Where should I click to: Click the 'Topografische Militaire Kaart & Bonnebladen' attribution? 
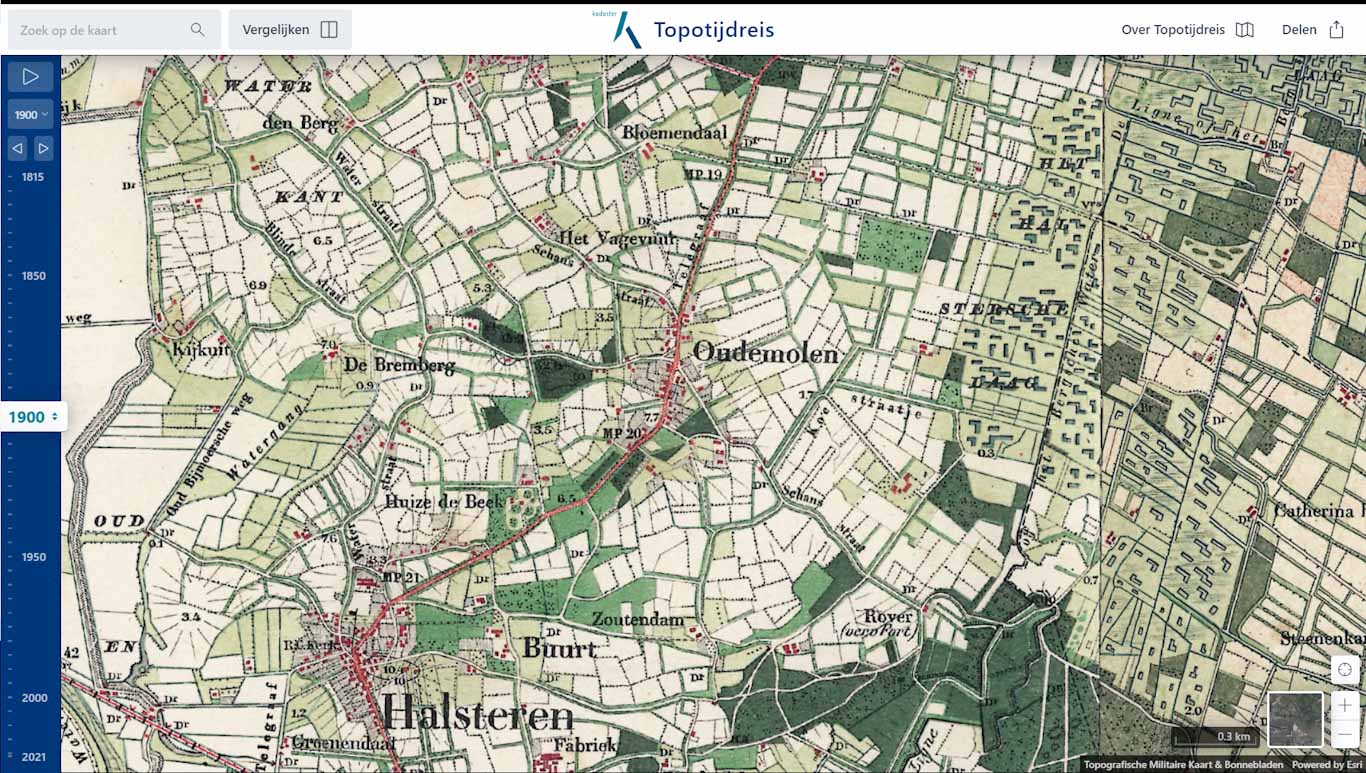click(x=1183, y=765)
